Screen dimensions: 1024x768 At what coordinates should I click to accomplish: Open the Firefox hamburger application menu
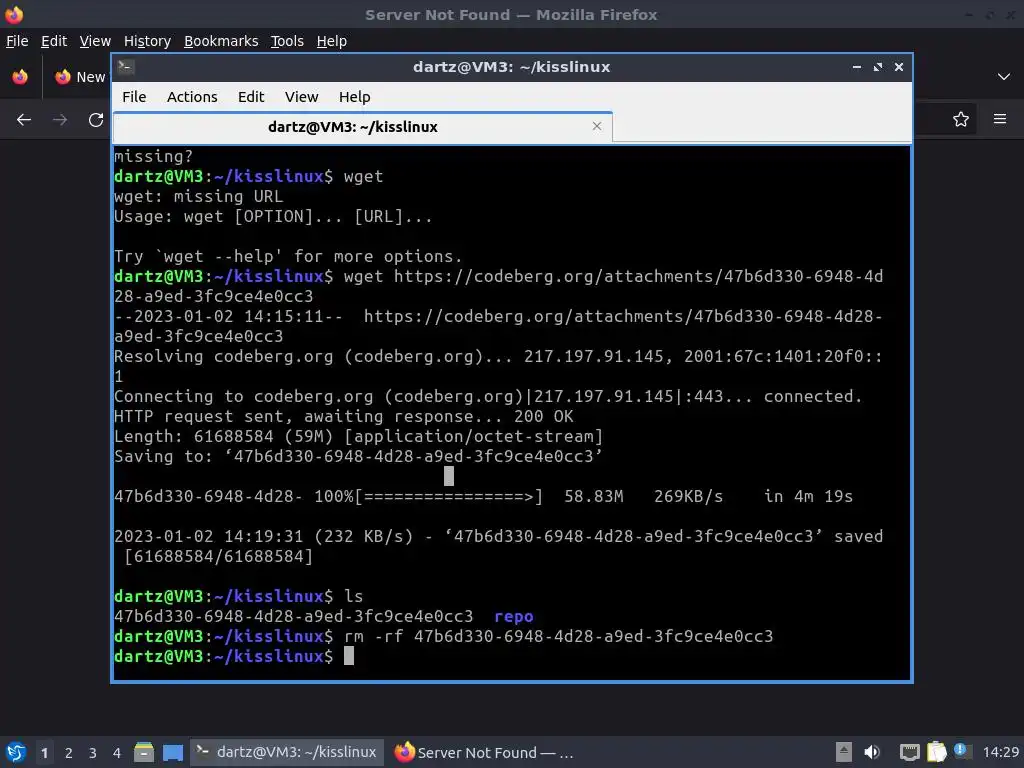(x=1000, y=119)
